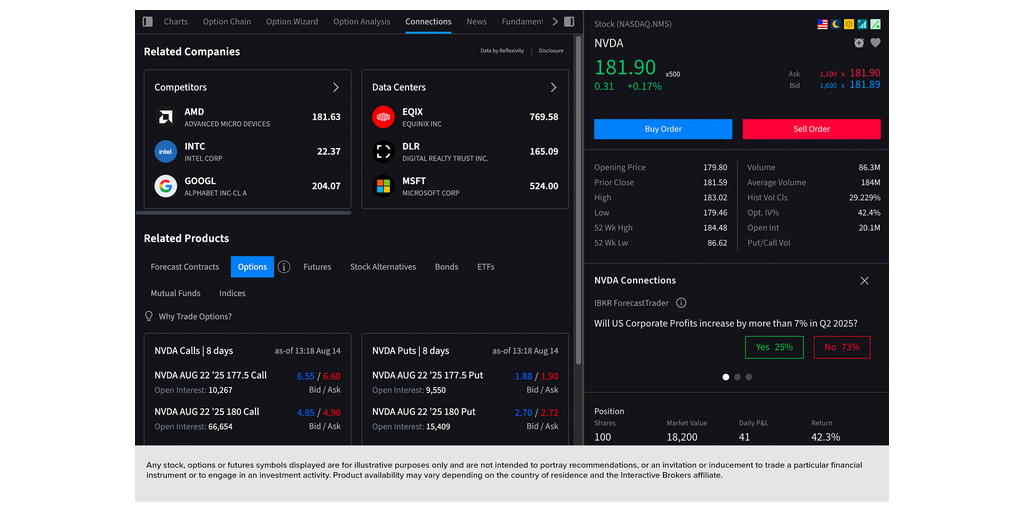Screen dimensions: 1024x512
Task: Show more tabs with the right arrow
Action: (x=554, y=21)
